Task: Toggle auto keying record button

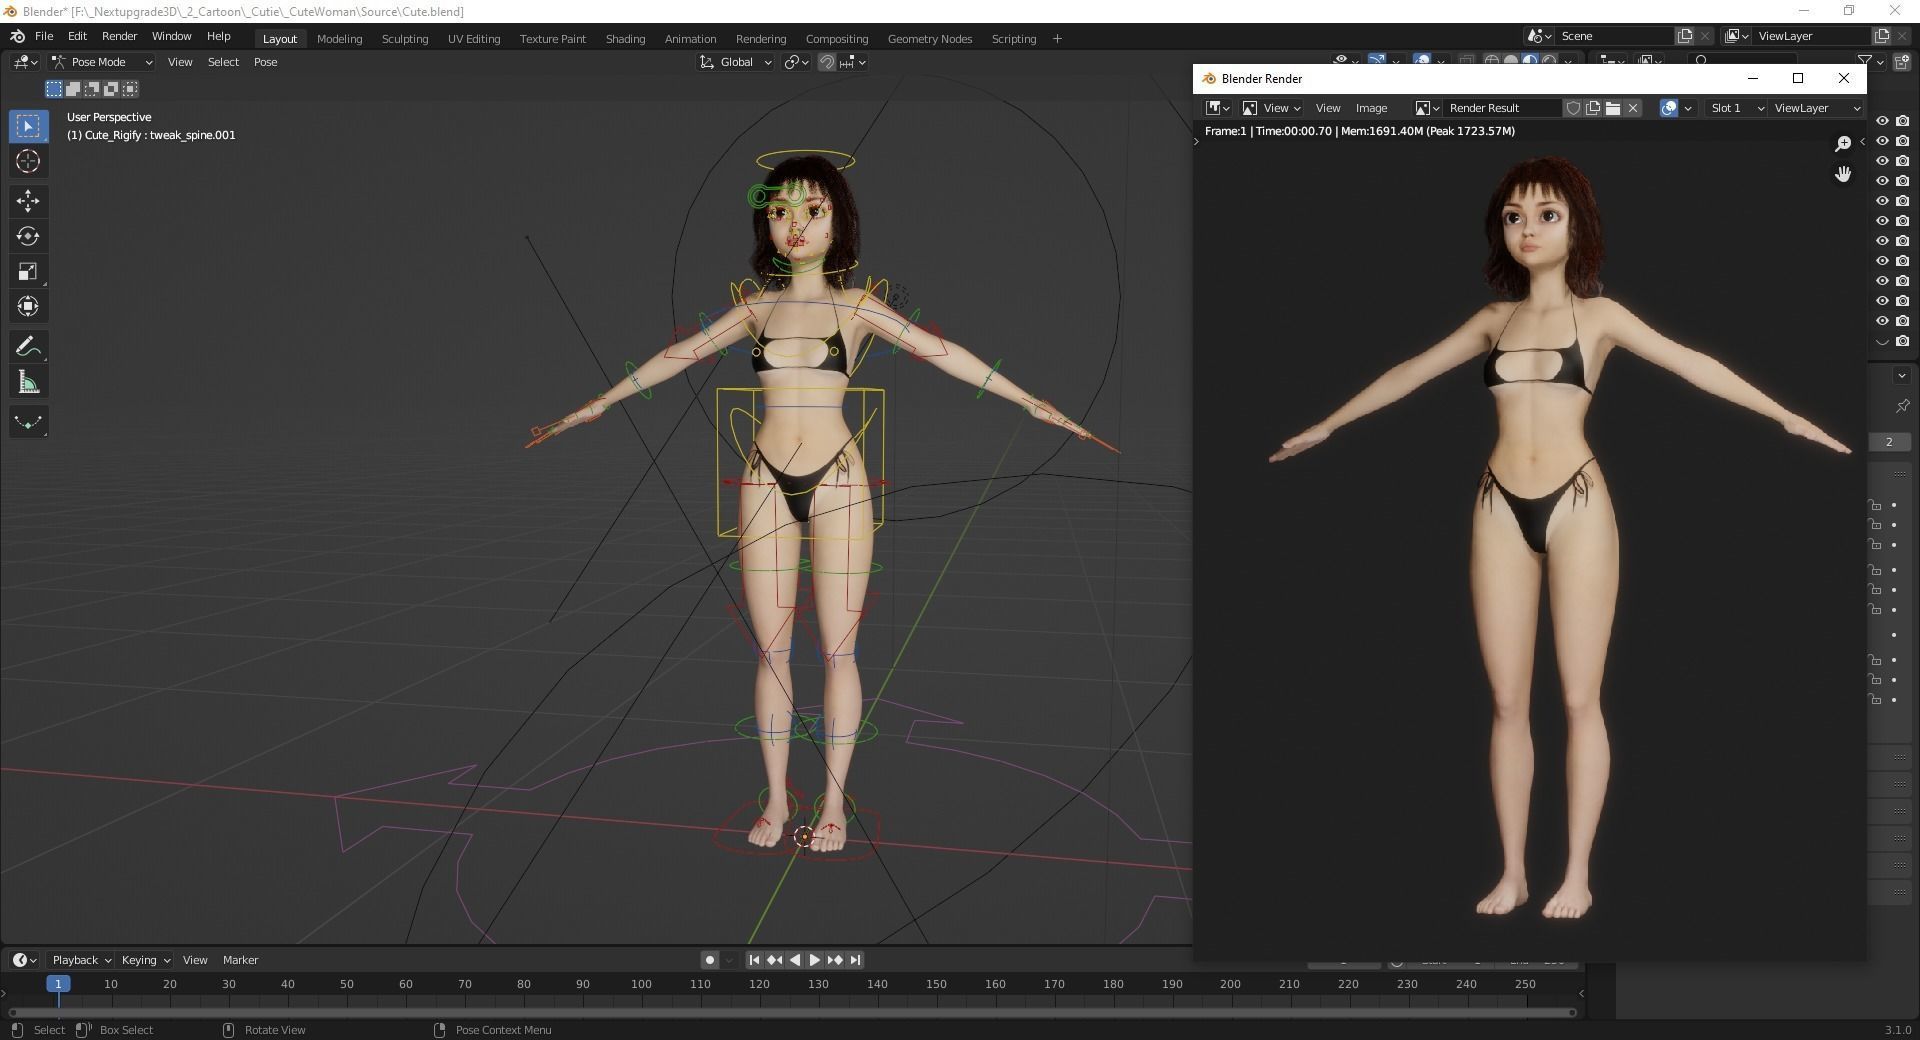Action: (x=709, y=960)
